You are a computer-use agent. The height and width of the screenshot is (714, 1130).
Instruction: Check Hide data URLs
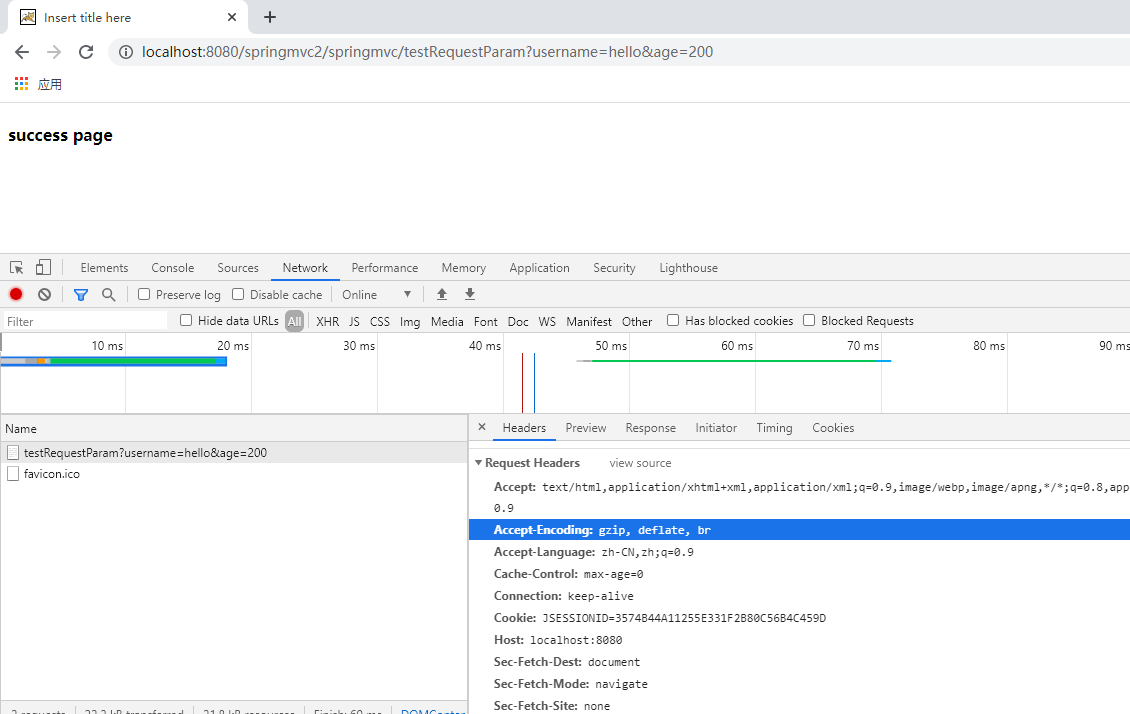(186, 320)
